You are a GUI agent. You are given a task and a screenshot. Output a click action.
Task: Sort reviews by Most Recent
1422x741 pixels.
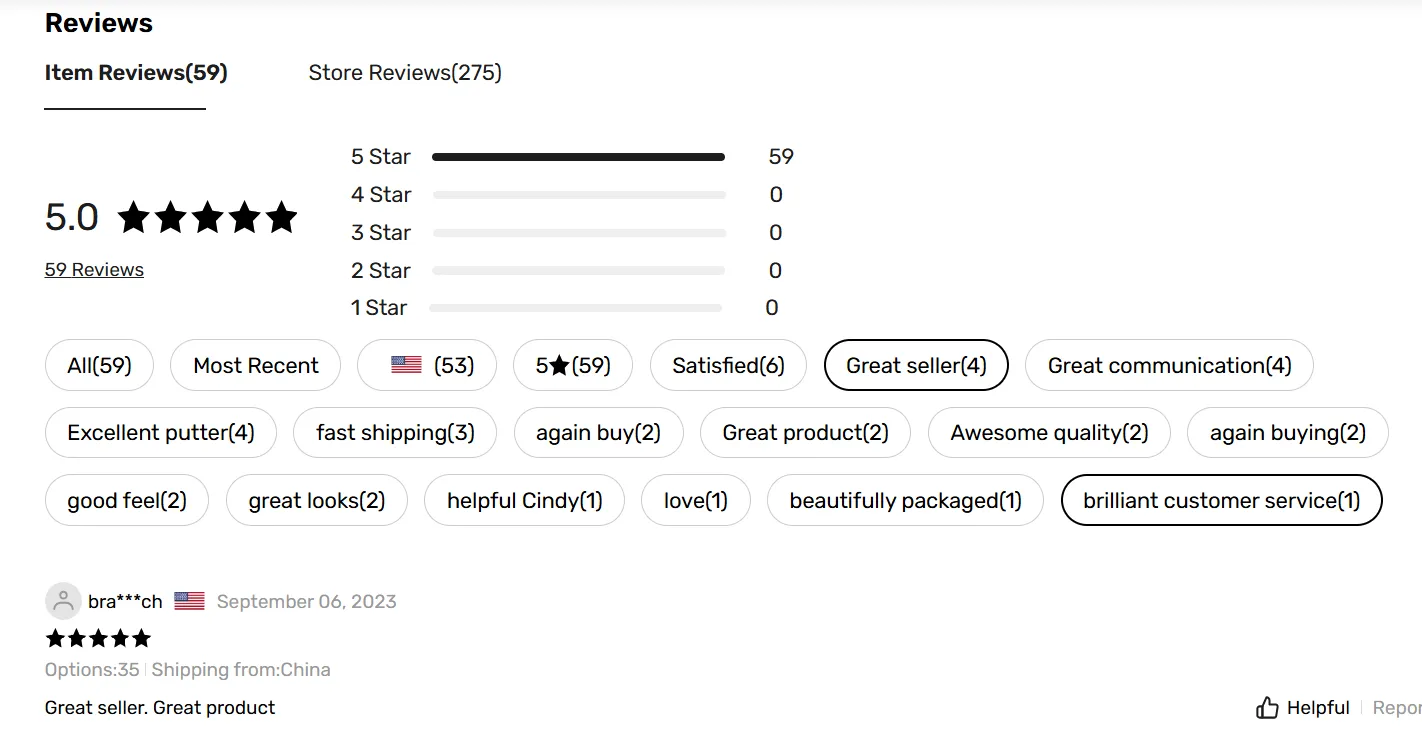tap(256, 366)
